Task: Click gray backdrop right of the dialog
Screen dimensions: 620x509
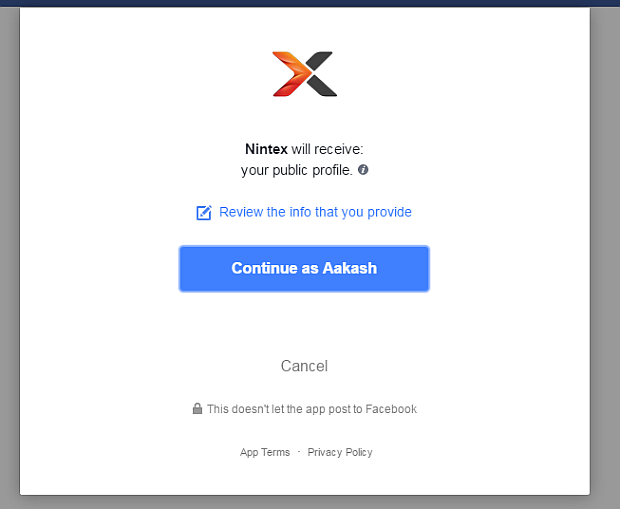Action: click(x=605, y=250)
